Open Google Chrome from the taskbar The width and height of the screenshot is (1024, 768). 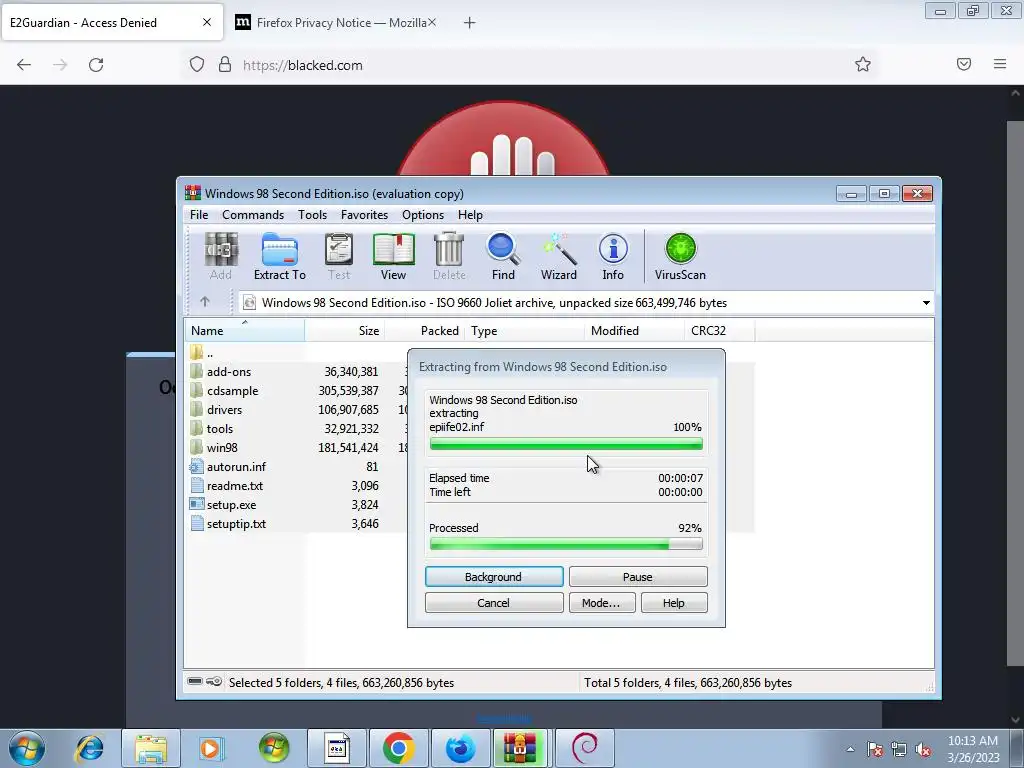coord(398,748)
